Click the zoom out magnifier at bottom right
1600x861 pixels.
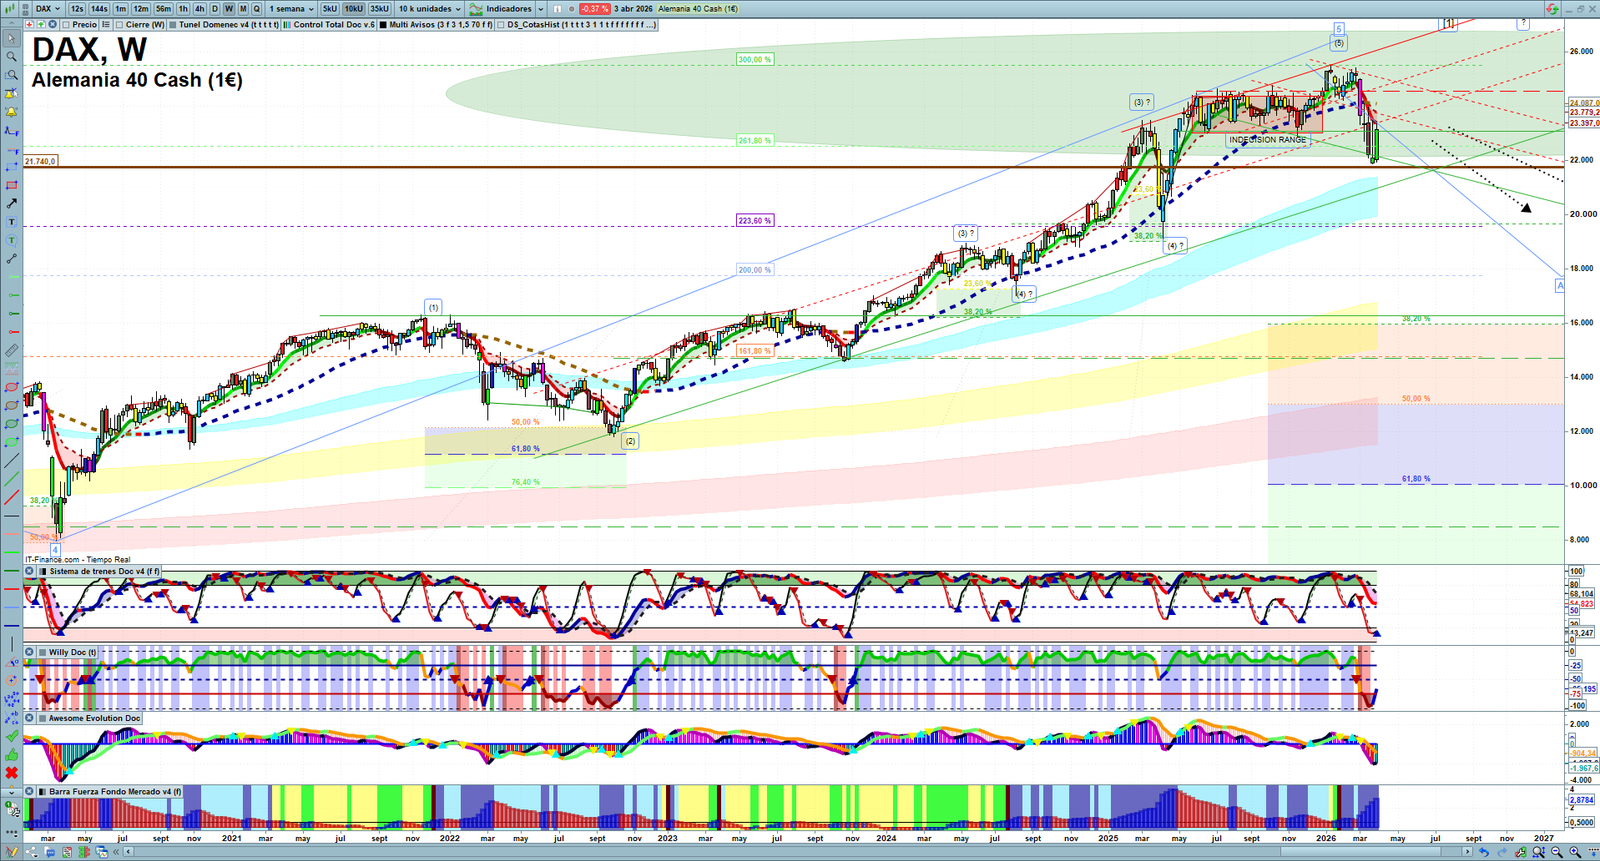pos(1556,852)
